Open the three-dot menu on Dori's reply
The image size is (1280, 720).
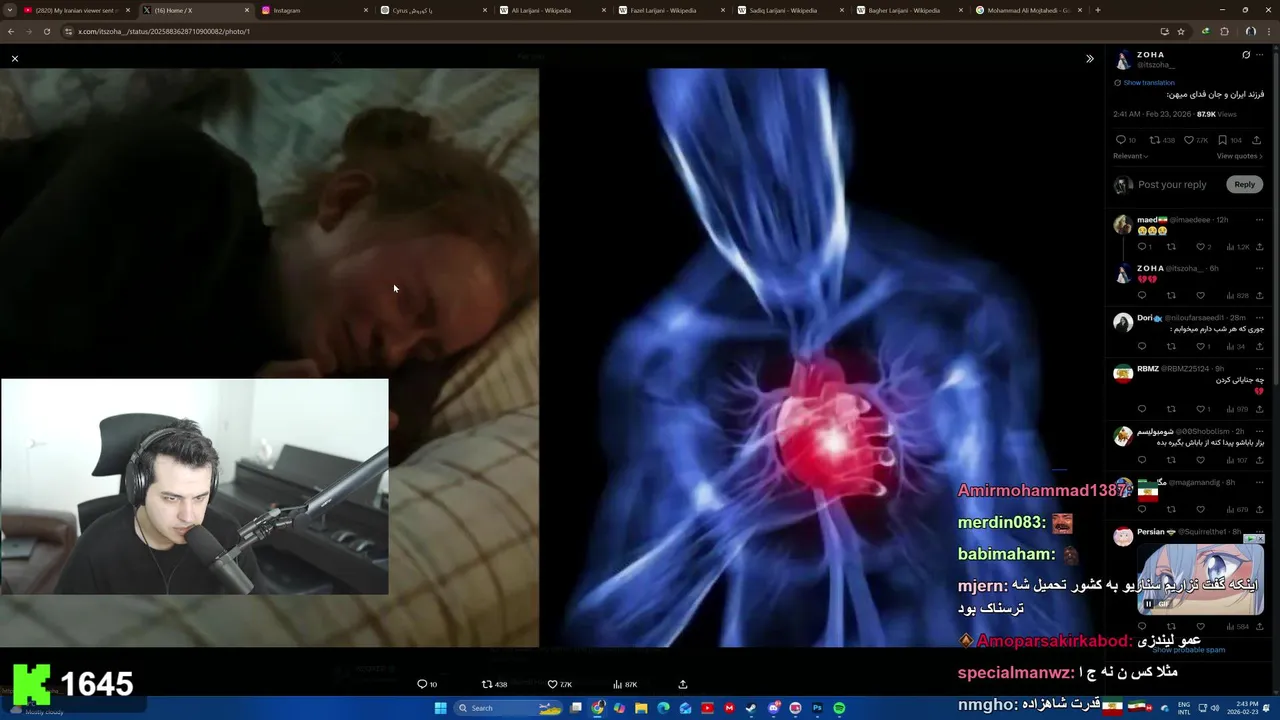pos(1259,318)
